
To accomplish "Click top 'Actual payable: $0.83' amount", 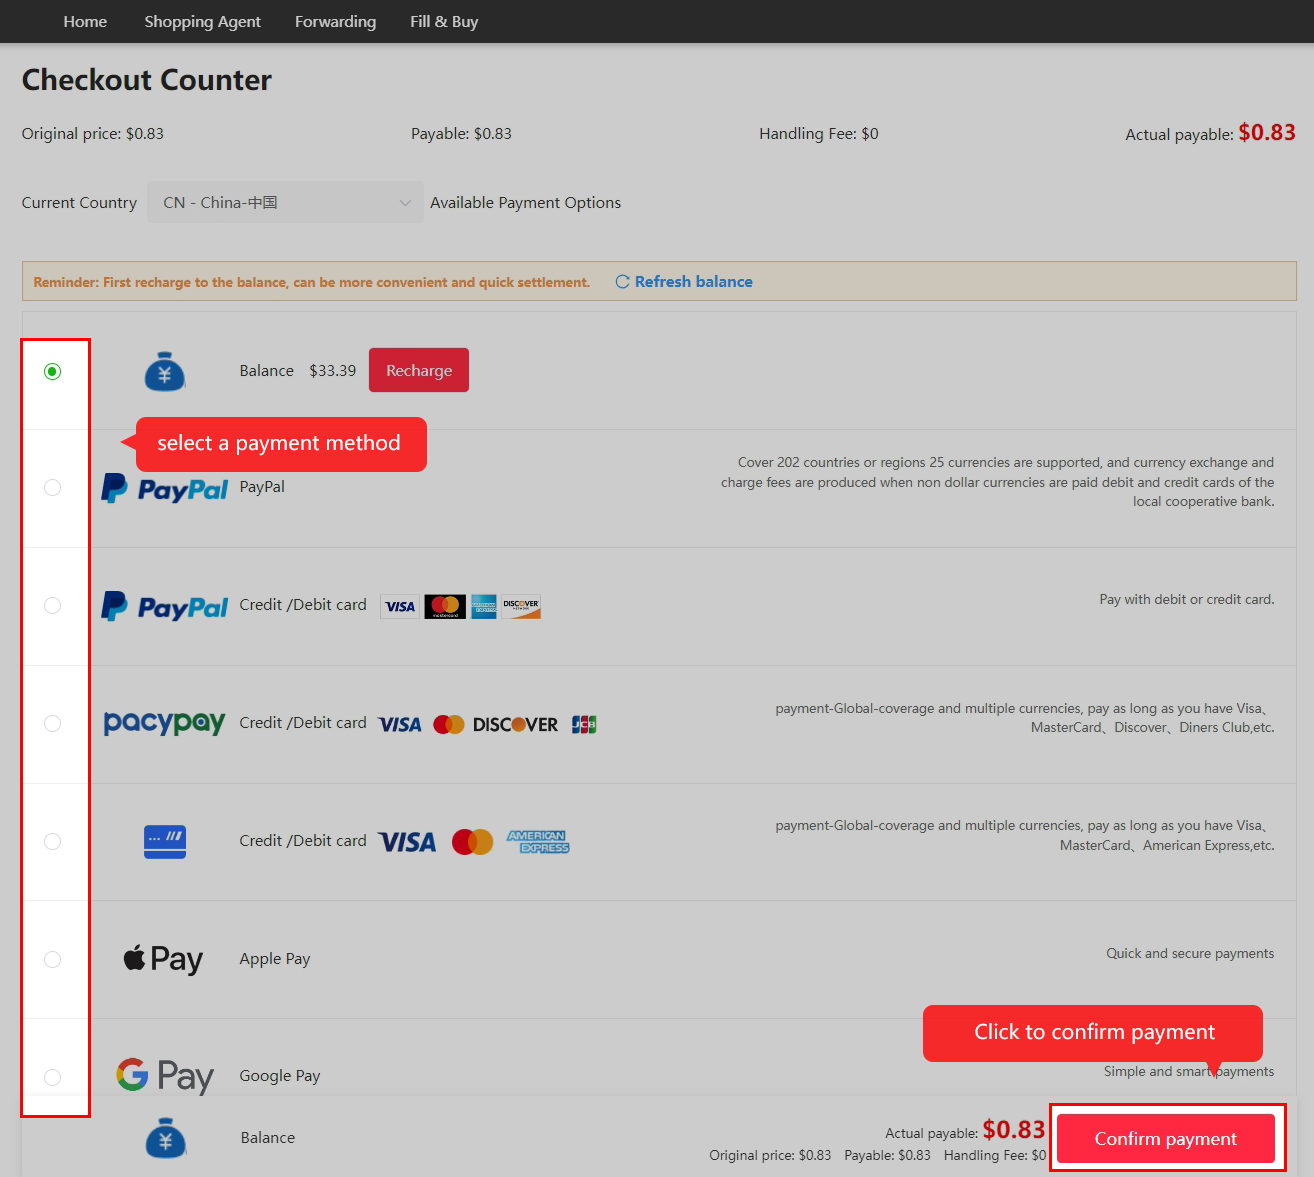I will tap(1210, 133).
